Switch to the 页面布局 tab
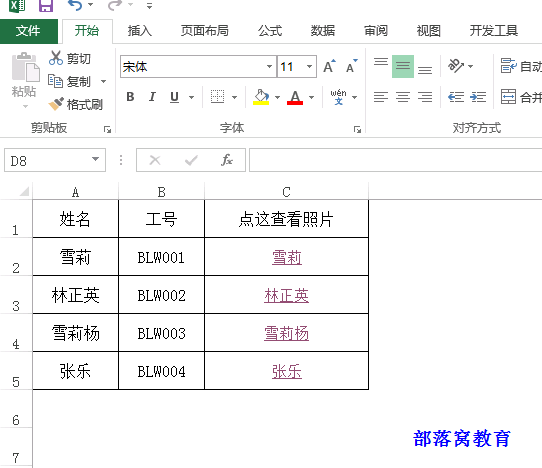The image size is (542, 468). click(x=205, y=31)
